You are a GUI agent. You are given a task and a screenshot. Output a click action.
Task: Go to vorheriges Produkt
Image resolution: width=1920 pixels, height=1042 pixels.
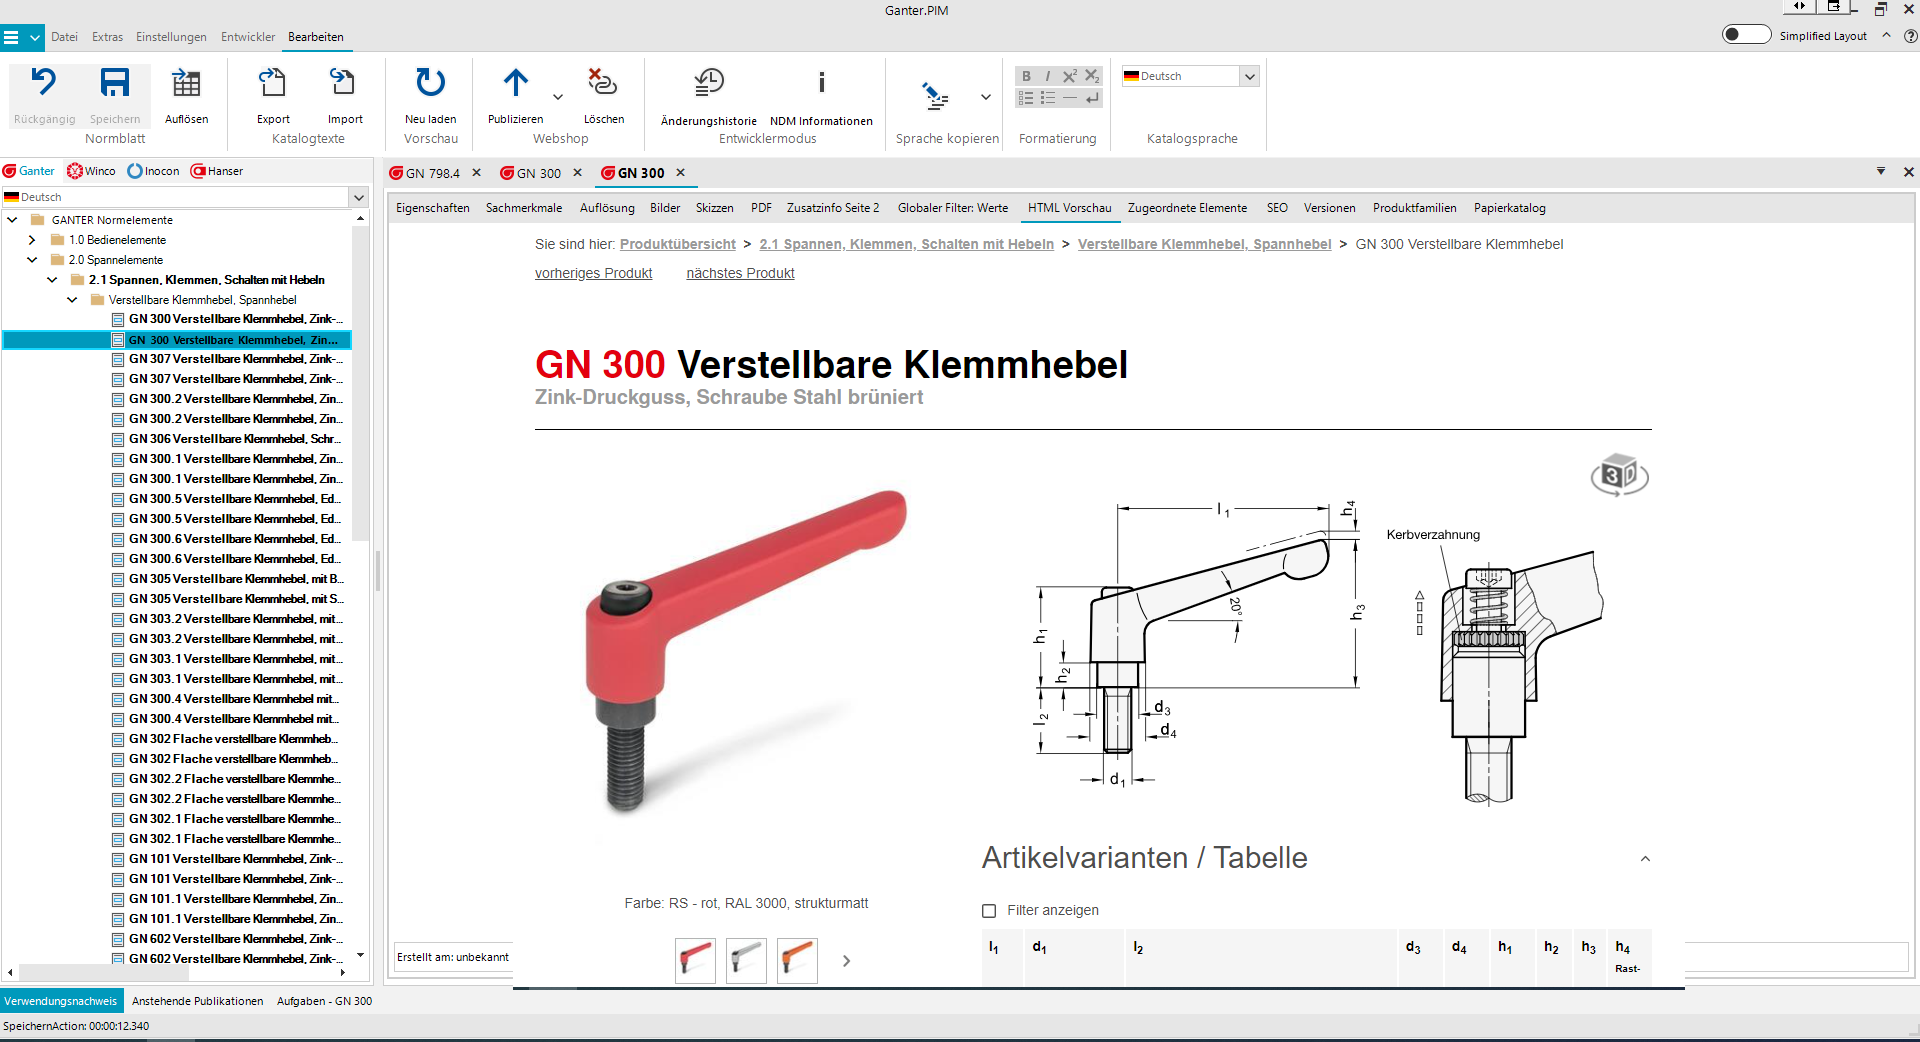(593, 273)
